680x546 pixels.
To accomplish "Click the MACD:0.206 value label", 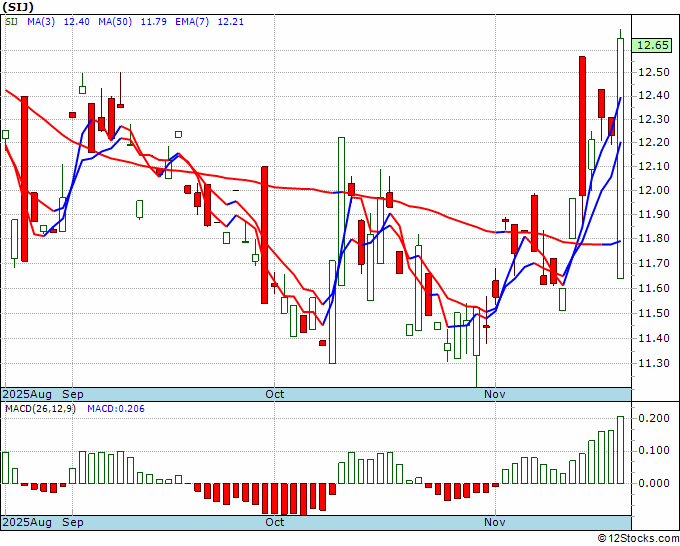I will [116, 409].
